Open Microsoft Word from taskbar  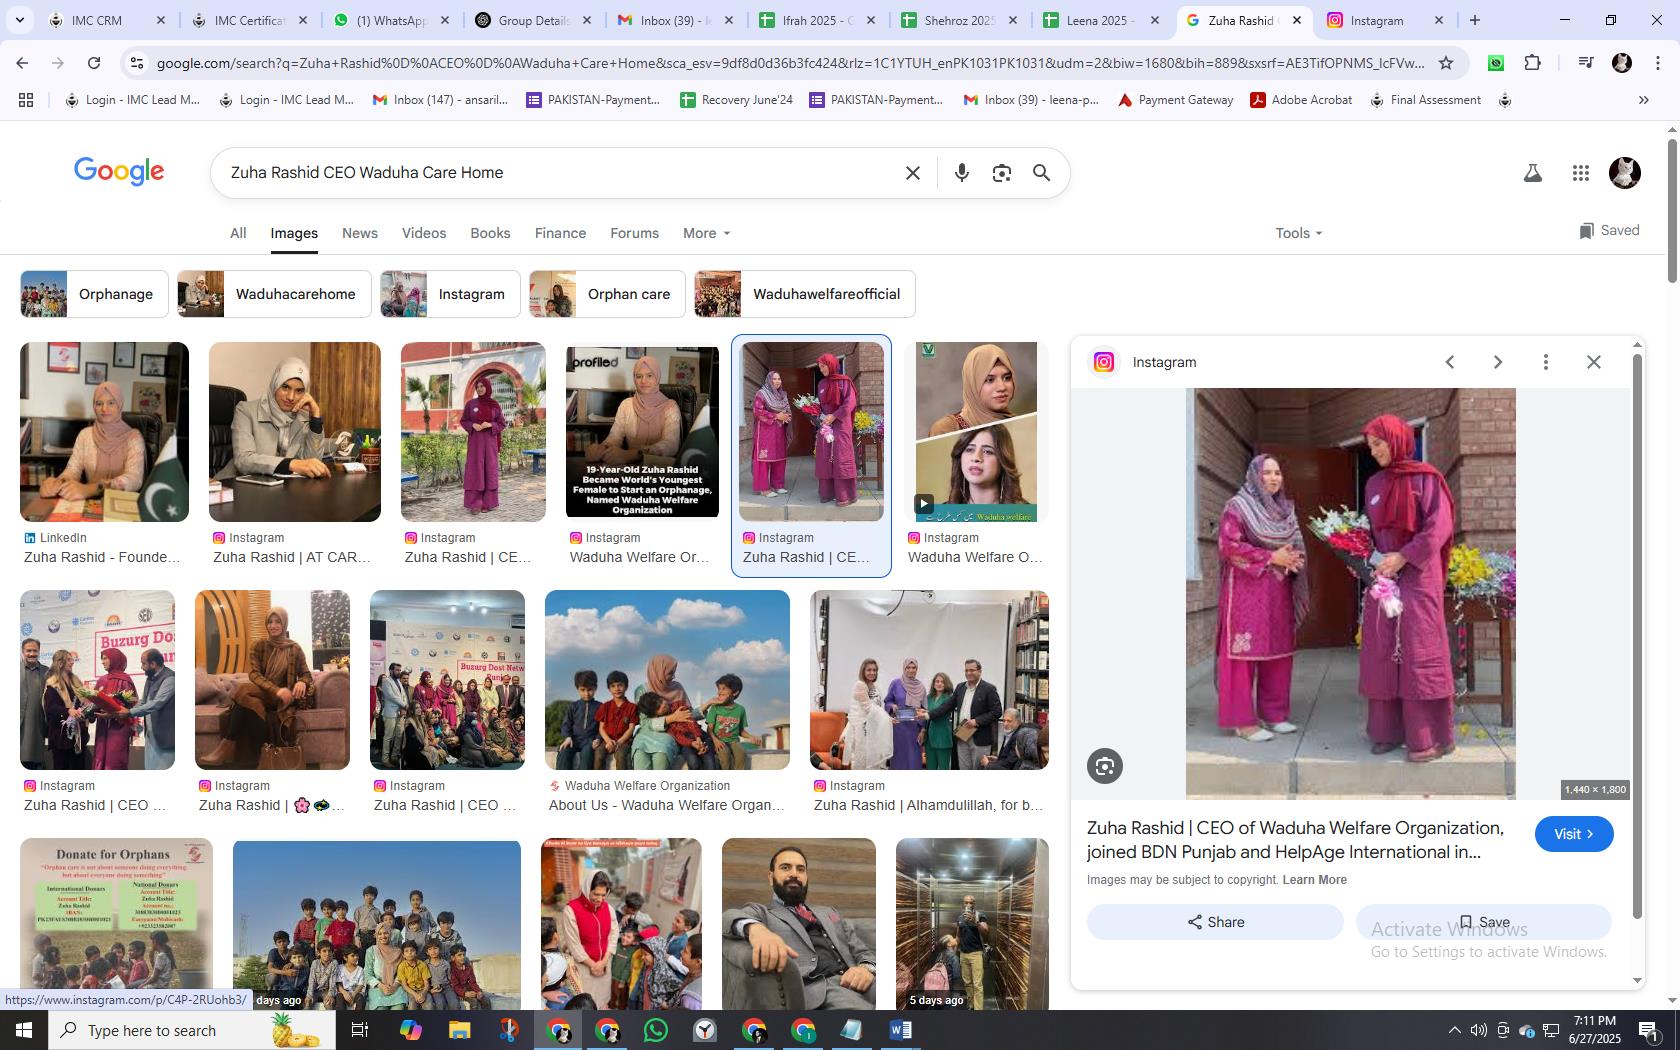[x=900, y=1030]
